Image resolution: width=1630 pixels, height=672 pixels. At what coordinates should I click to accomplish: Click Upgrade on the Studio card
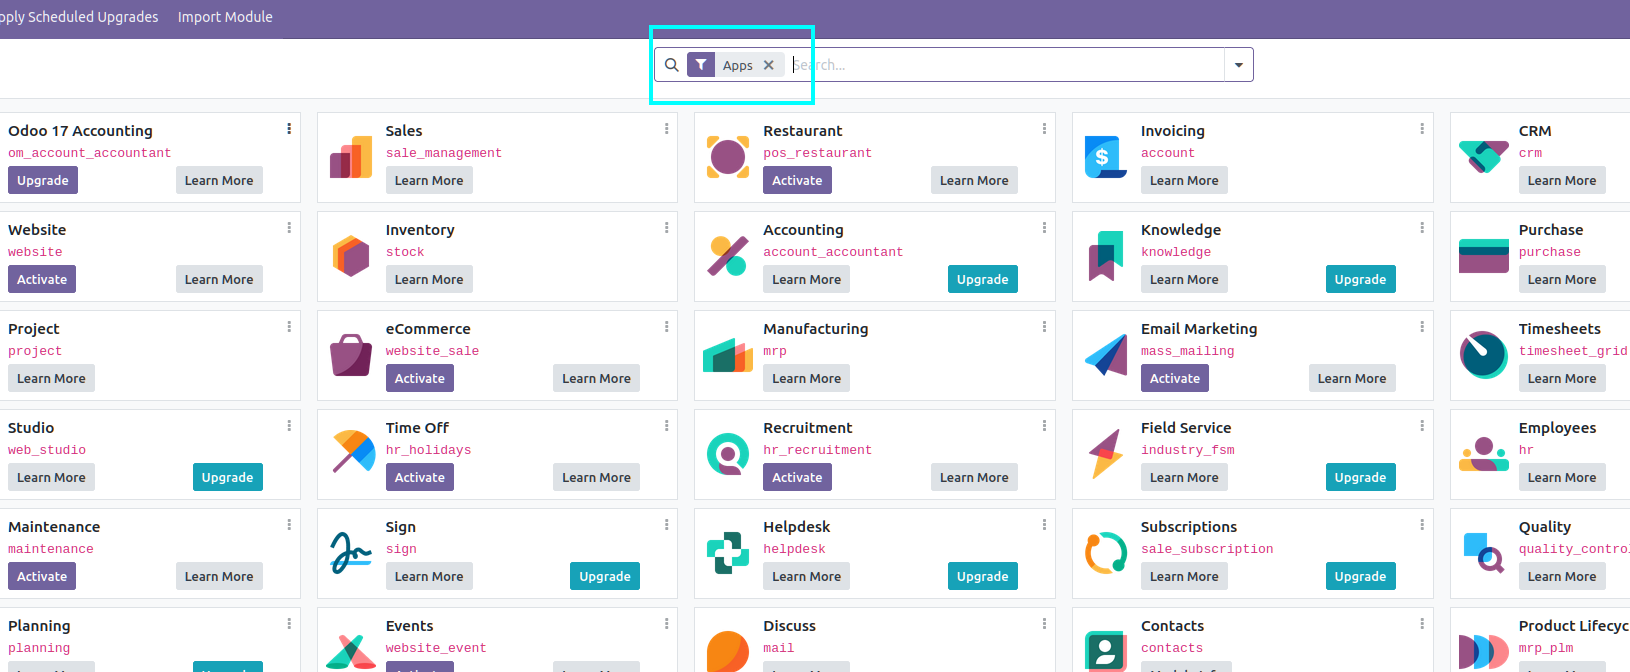coord(228,478)
